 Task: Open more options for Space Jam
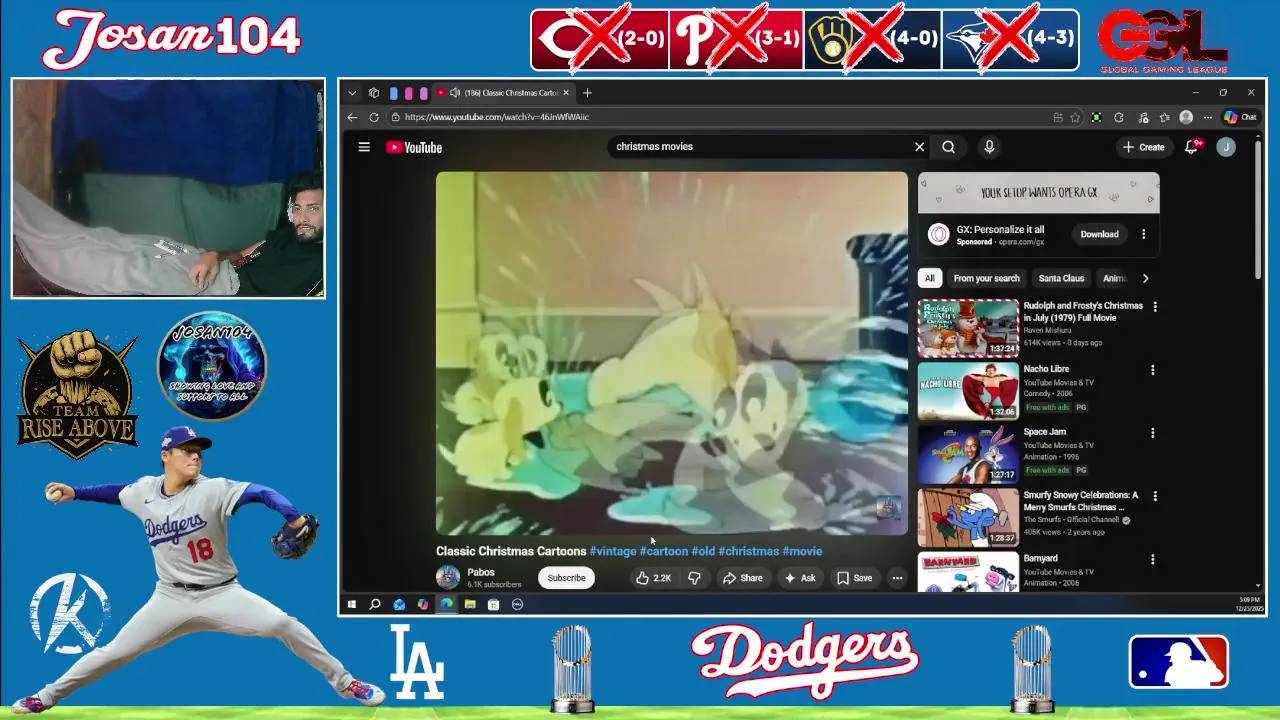pyautogui.click(x=1152, y=433)
